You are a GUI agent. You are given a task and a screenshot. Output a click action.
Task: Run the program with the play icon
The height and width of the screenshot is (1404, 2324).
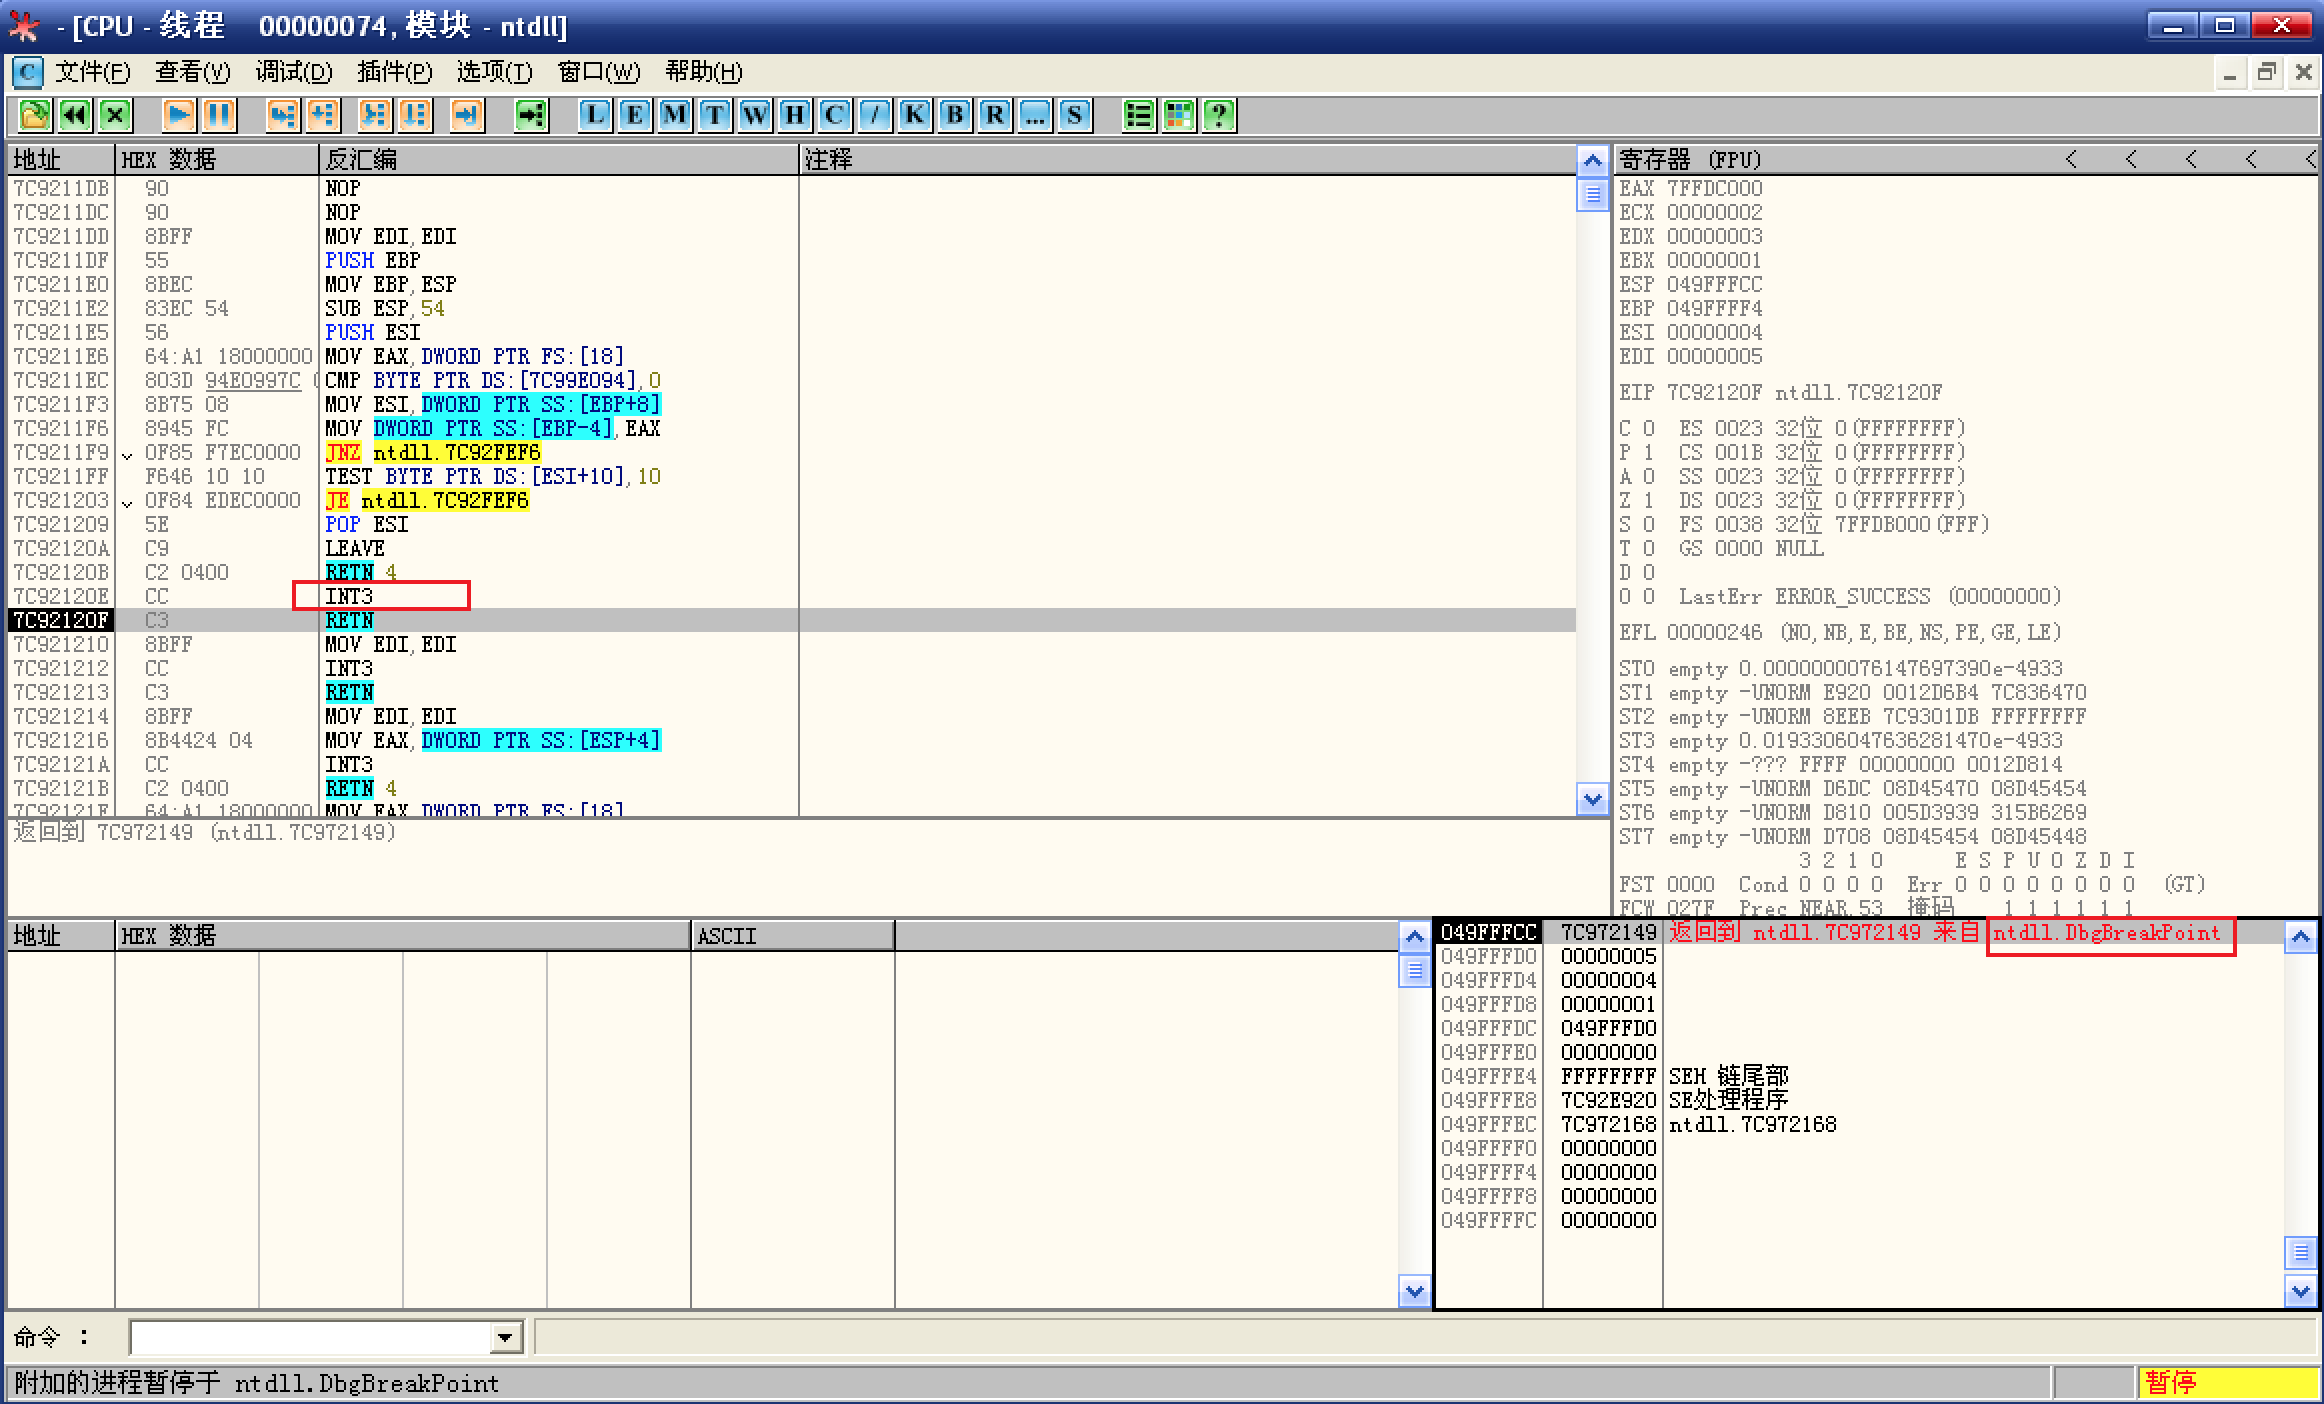(x=178, y=115)
